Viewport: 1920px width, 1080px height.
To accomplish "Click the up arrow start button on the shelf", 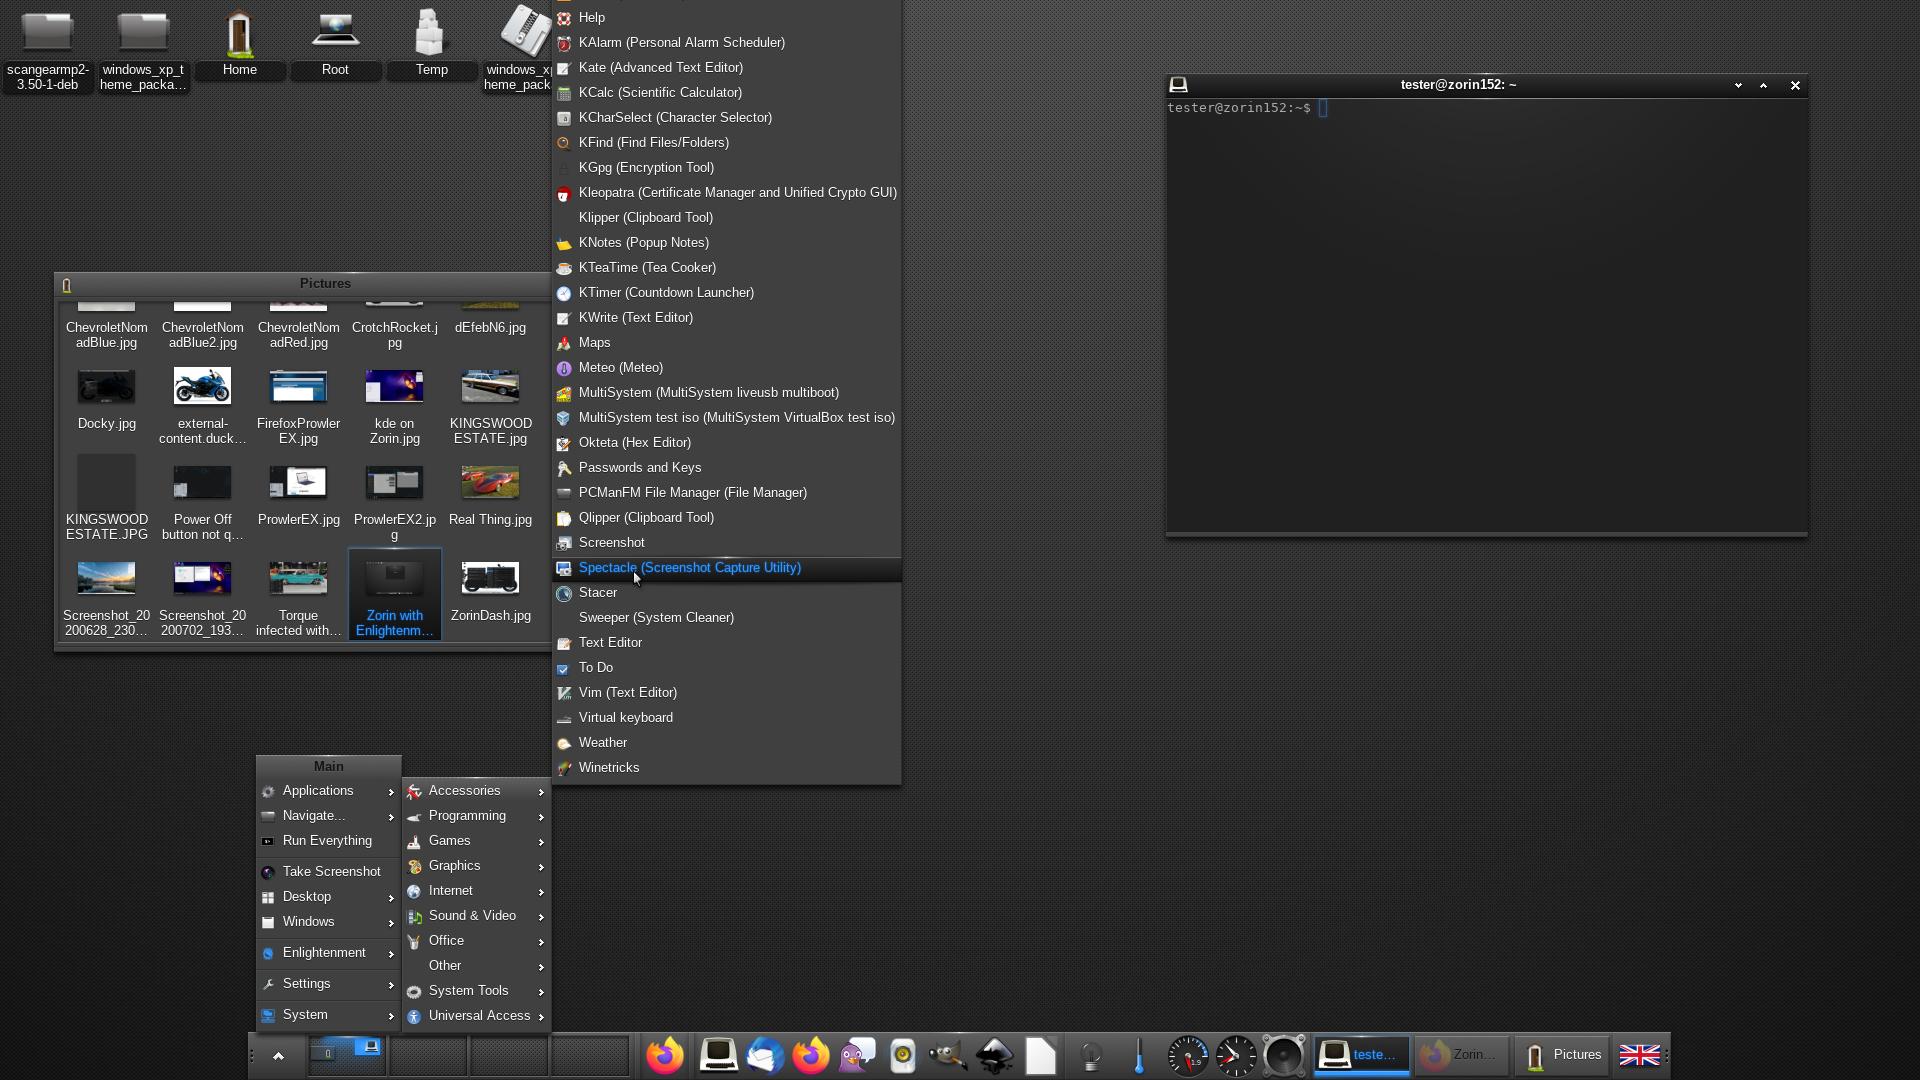I will click(x=278, y=1056).
